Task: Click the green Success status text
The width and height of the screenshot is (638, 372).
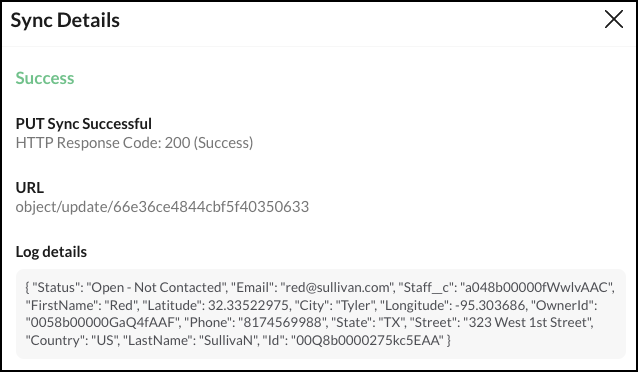Action: (x=45, y=78)
